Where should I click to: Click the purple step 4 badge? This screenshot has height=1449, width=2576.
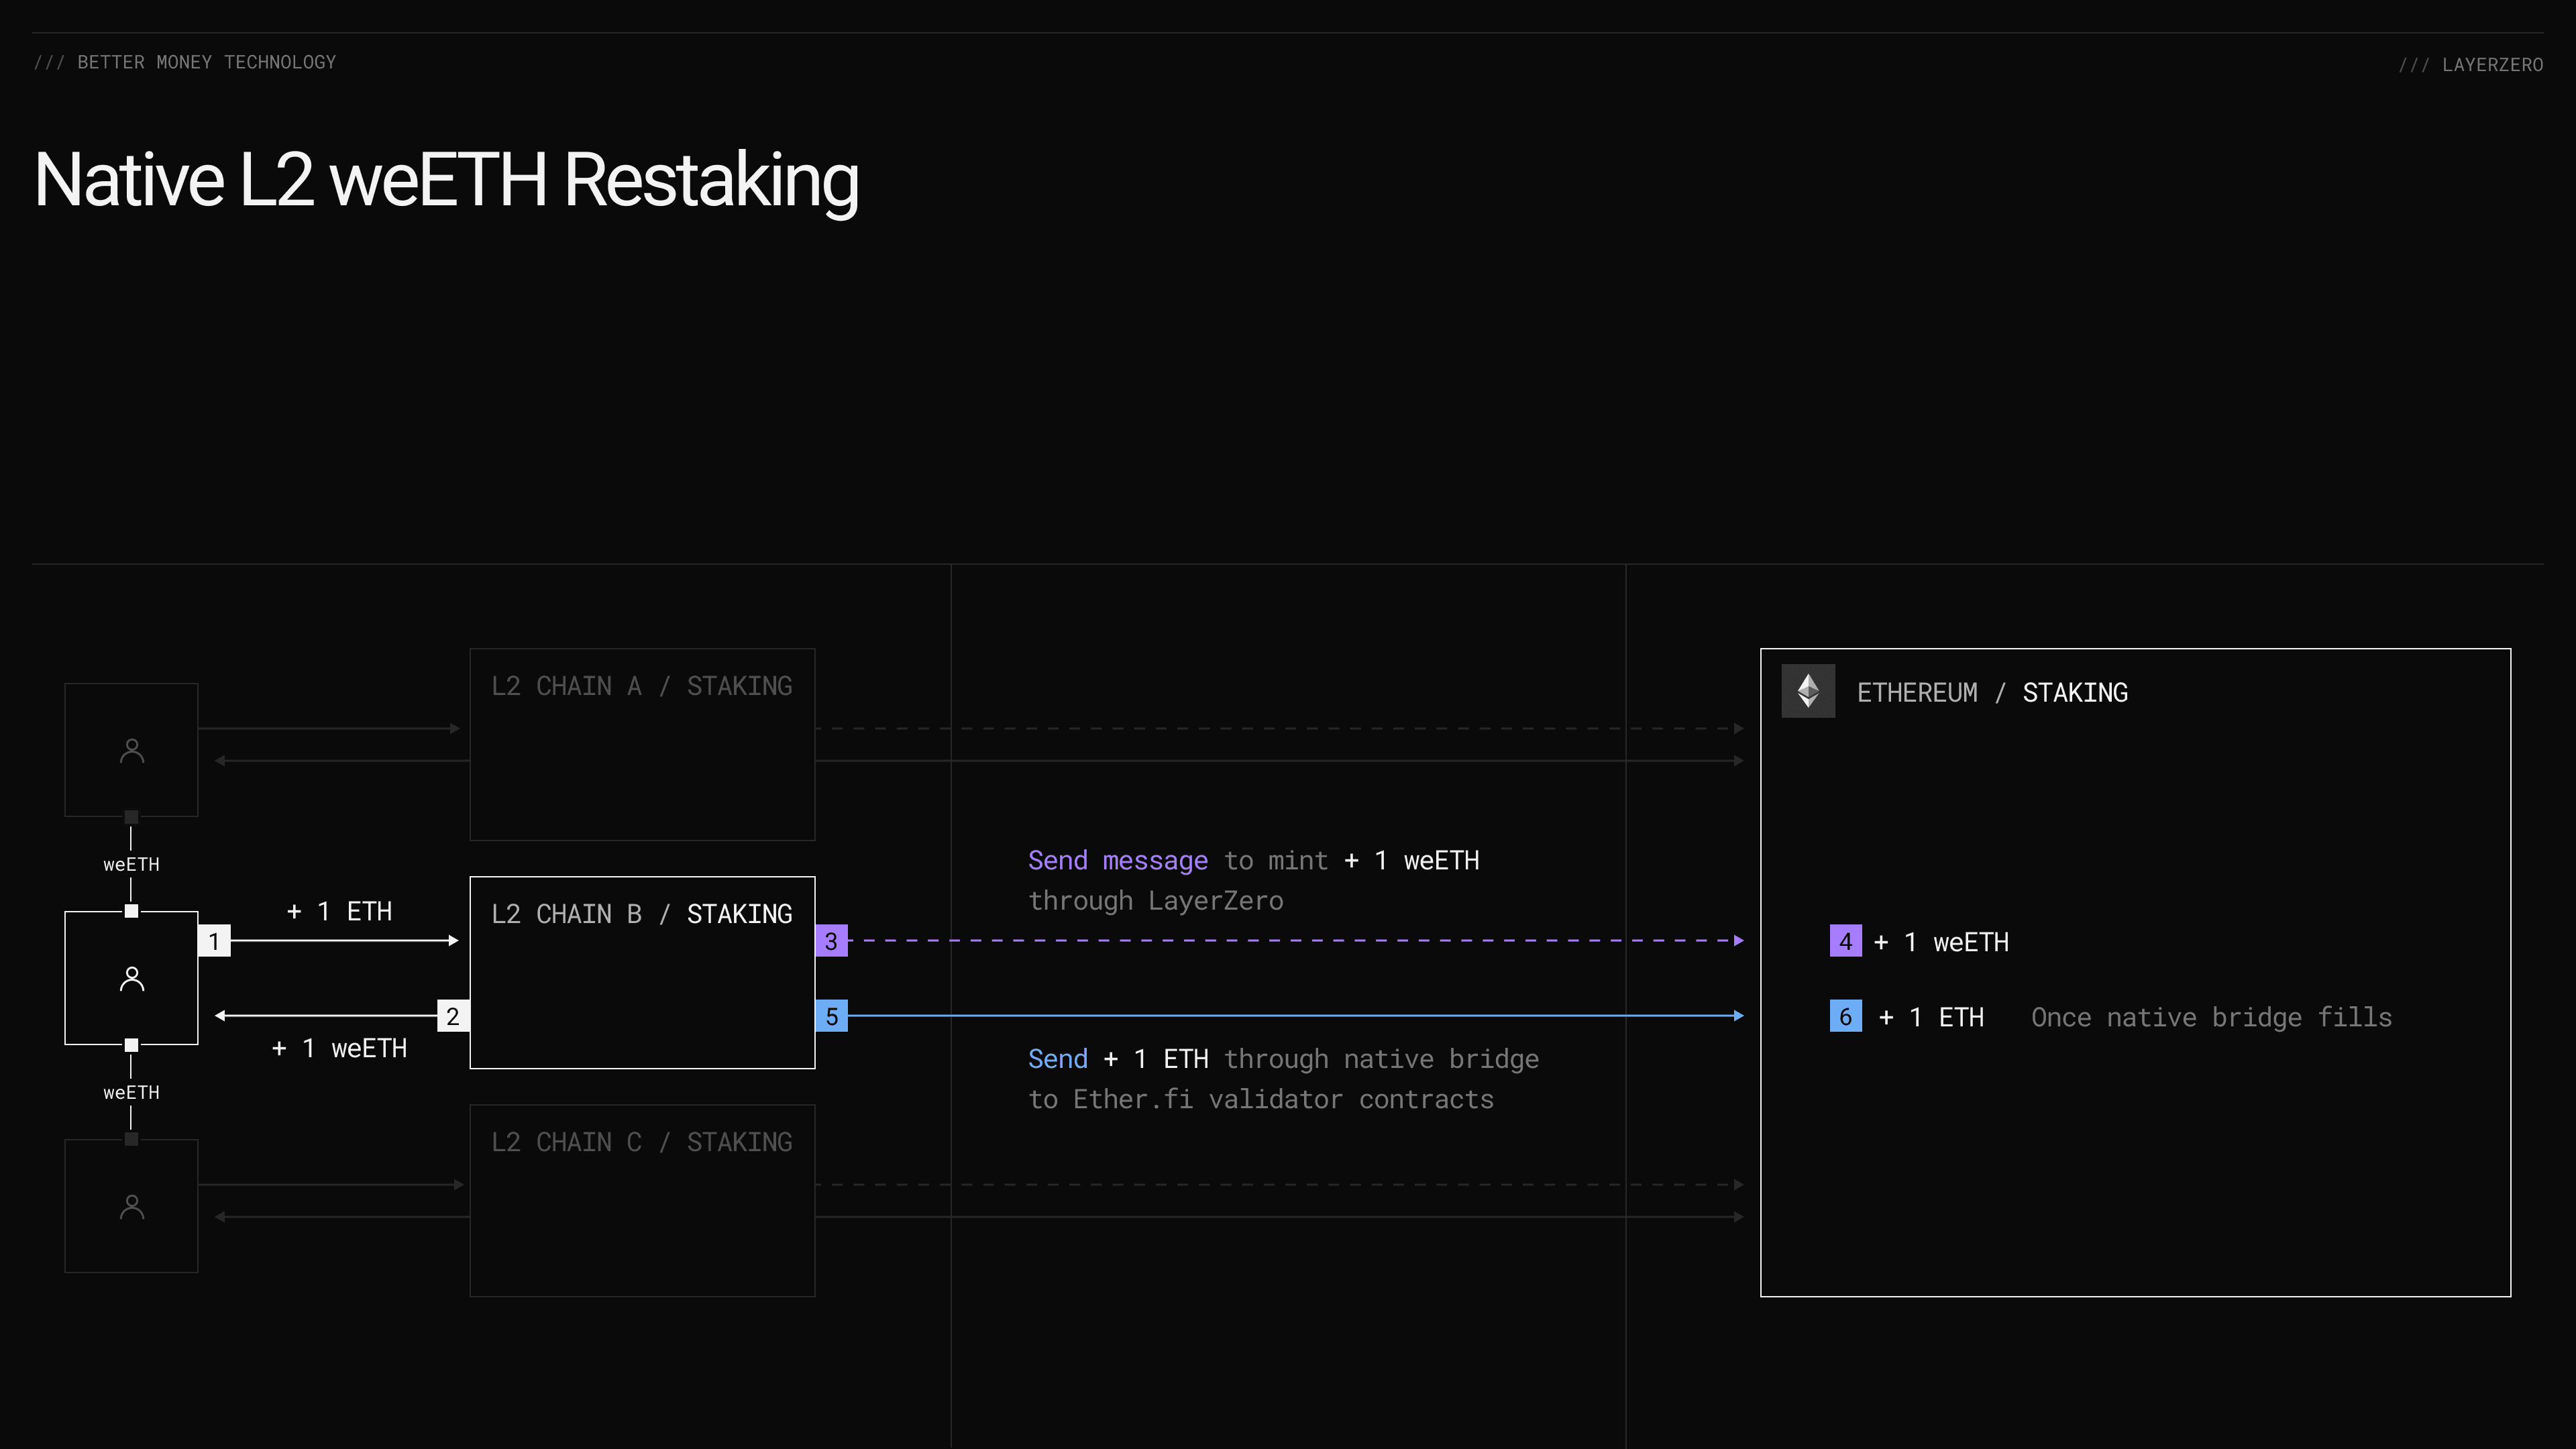[1845, 941]
